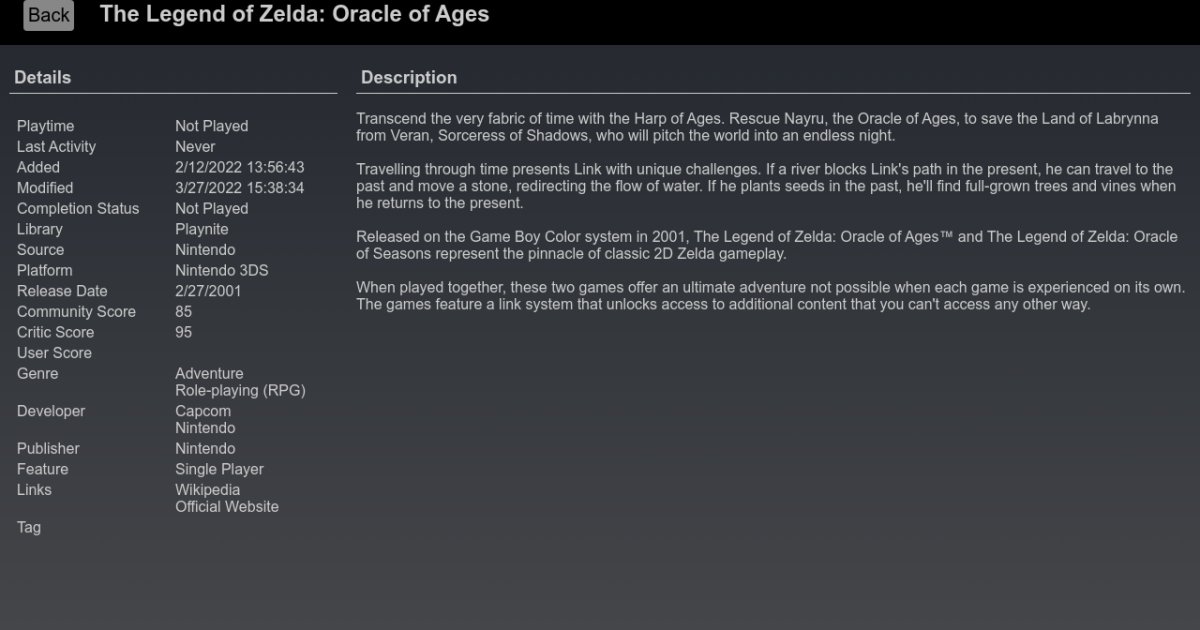Click the Description section heading

408,78
